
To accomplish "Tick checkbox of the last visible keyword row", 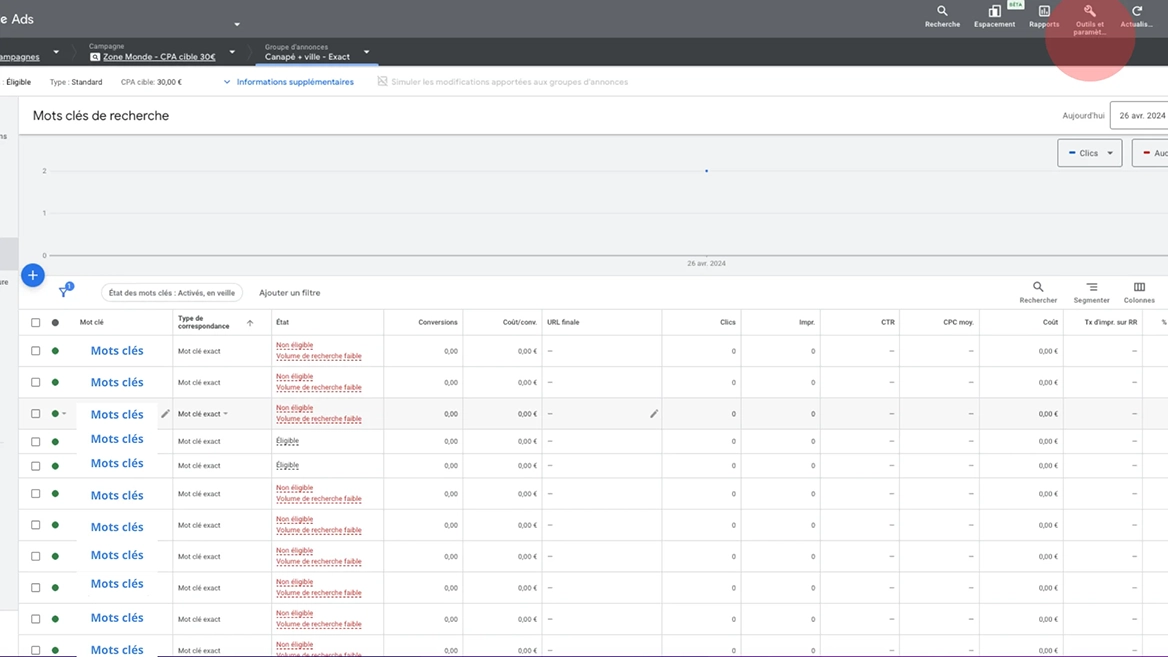I will (35, 650).
